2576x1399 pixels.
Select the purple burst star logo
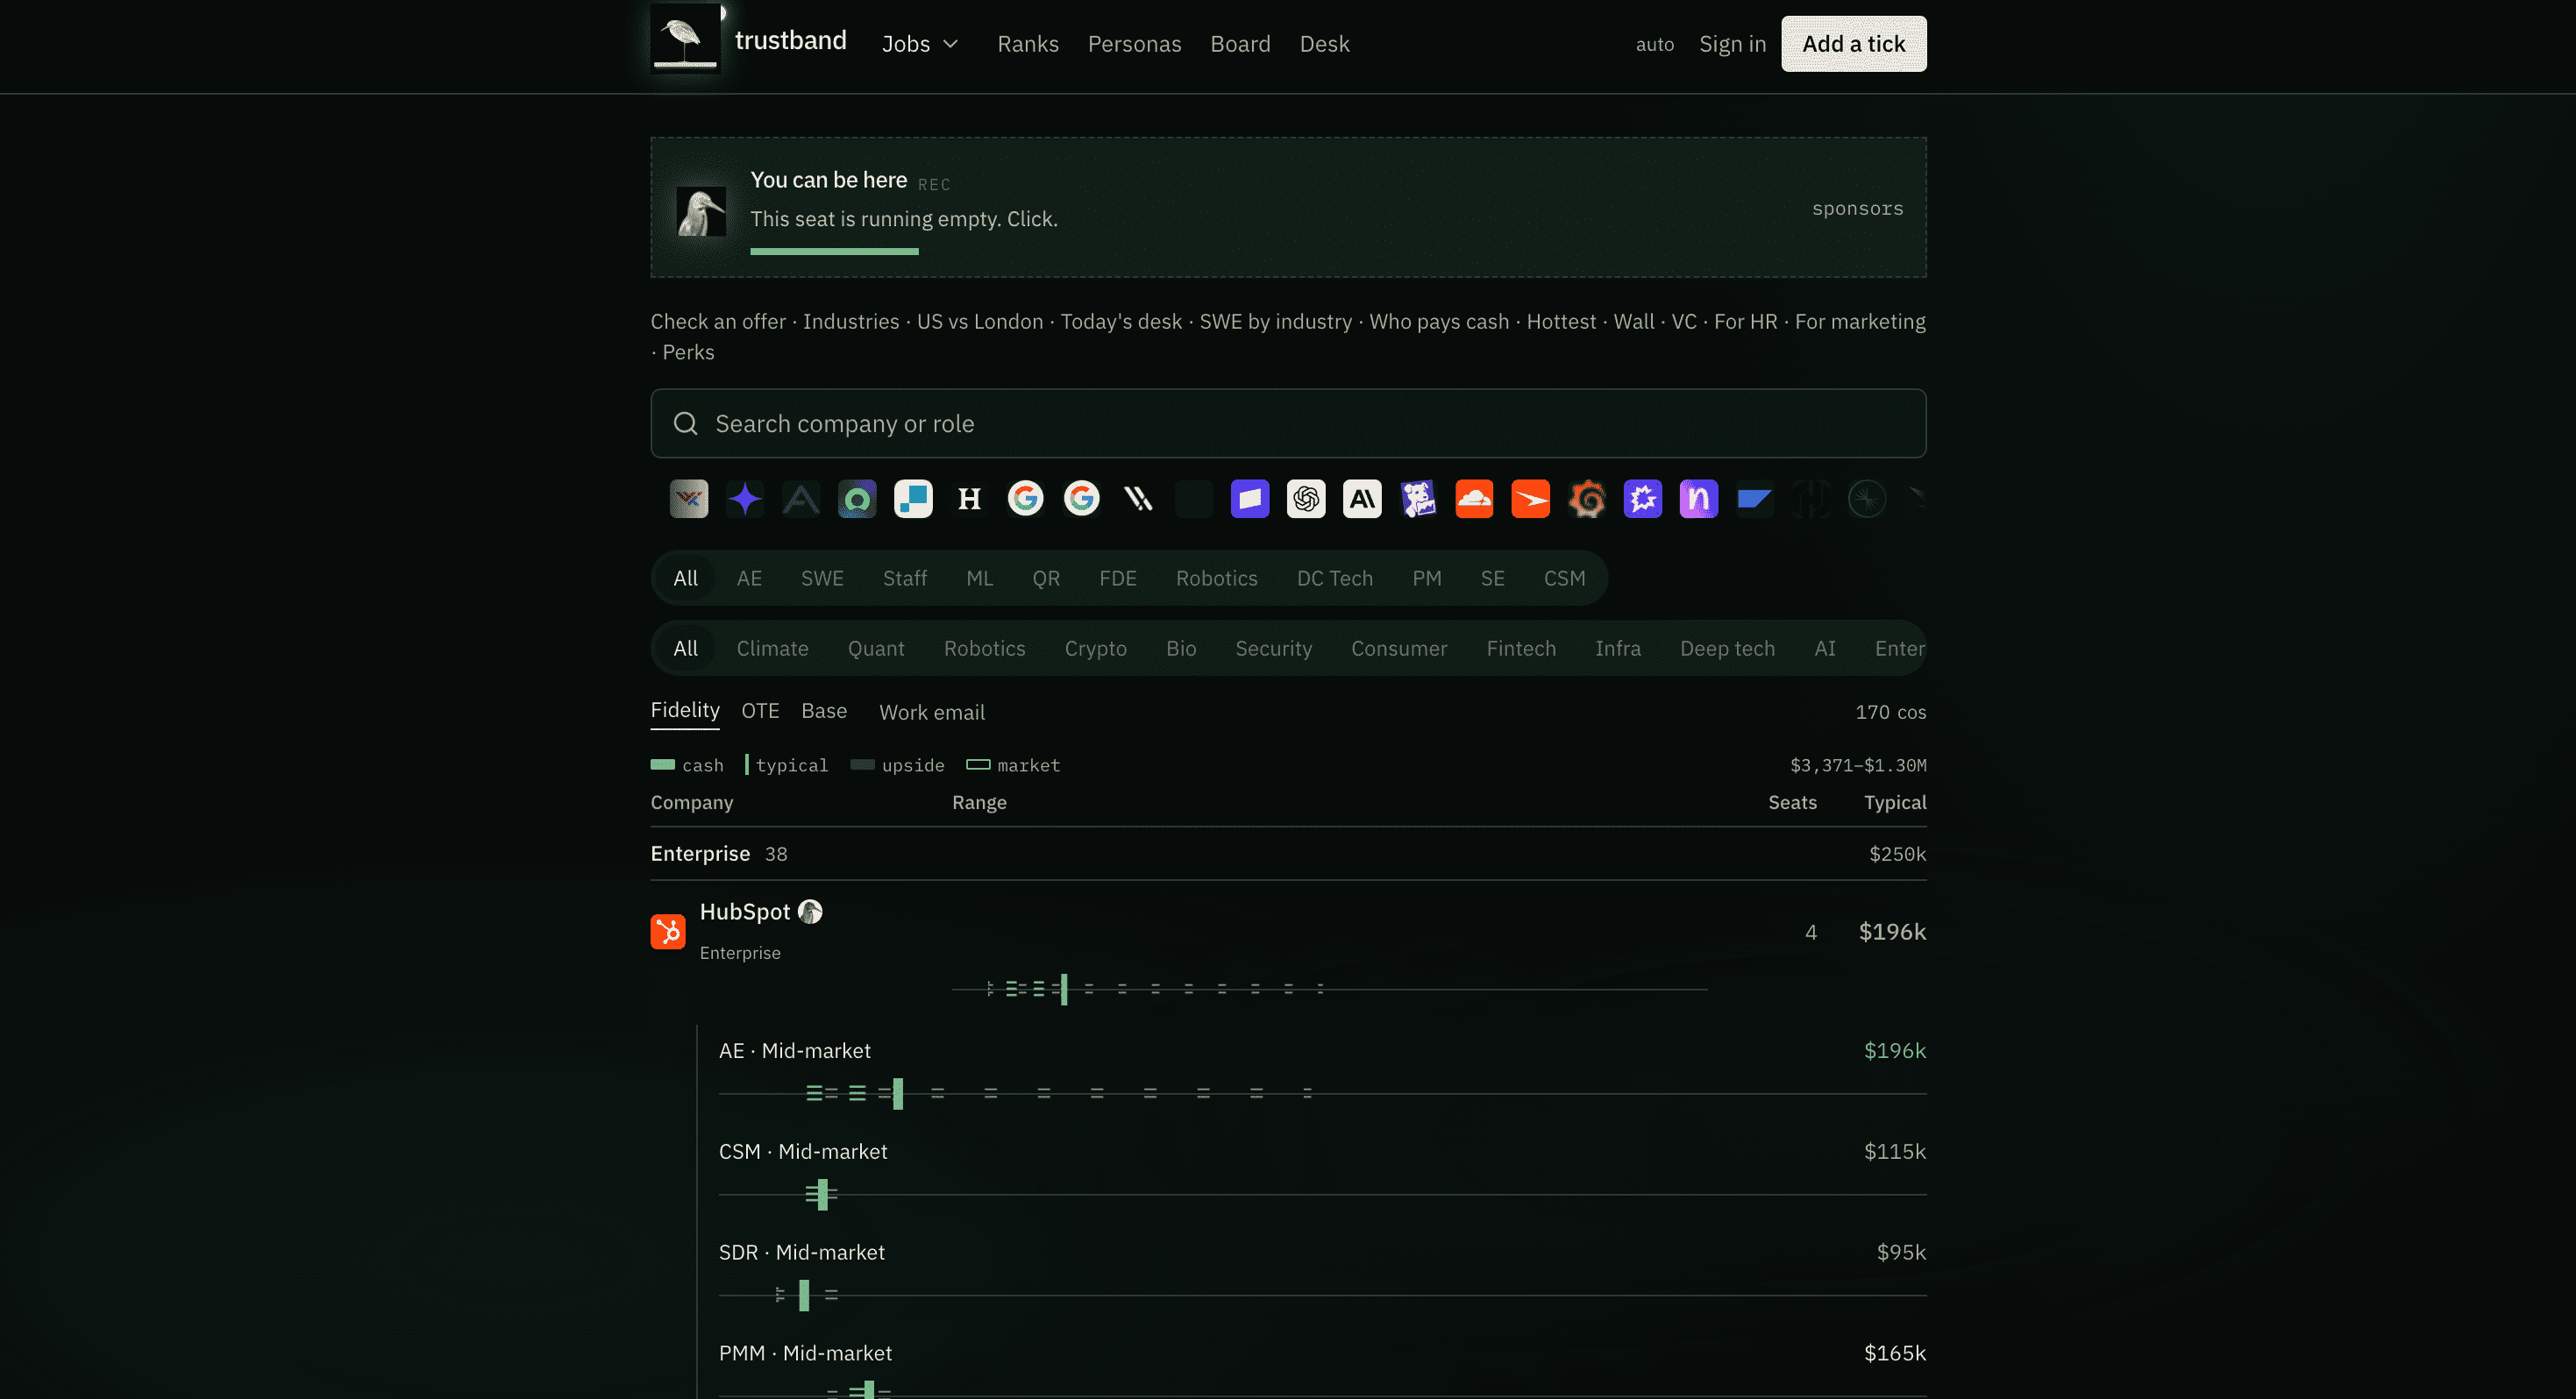[1643, 498]
